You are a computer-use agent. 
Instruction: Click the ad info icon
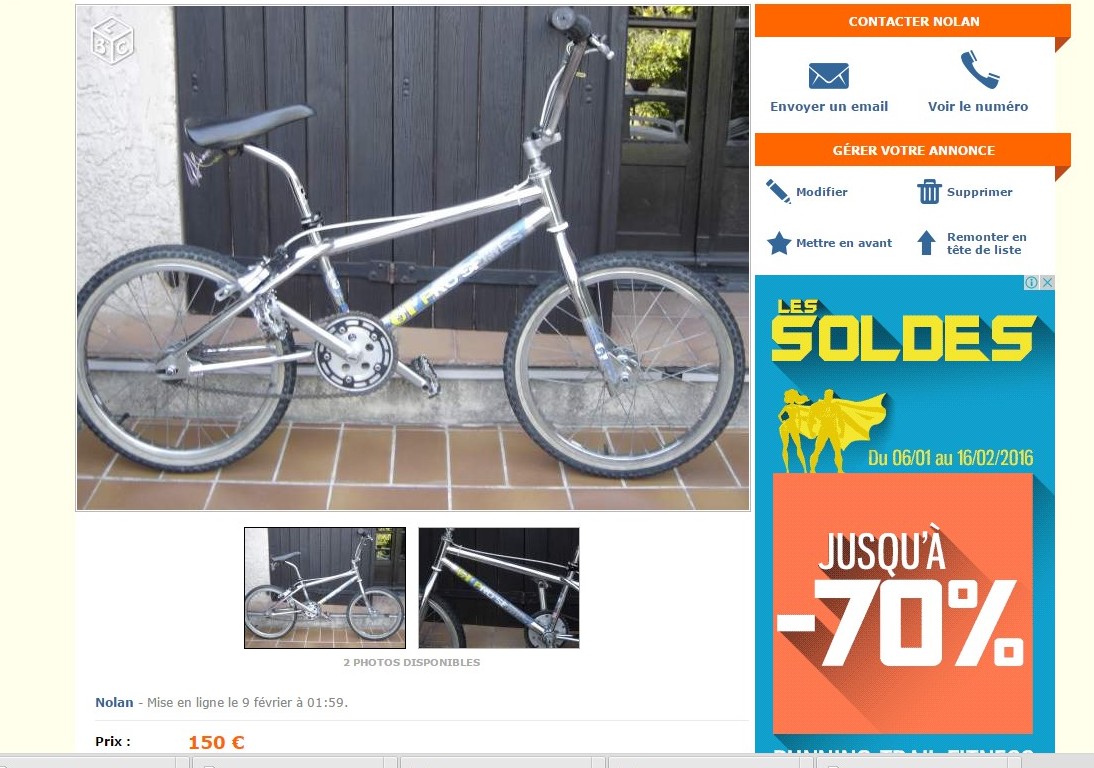point(1031,283)
